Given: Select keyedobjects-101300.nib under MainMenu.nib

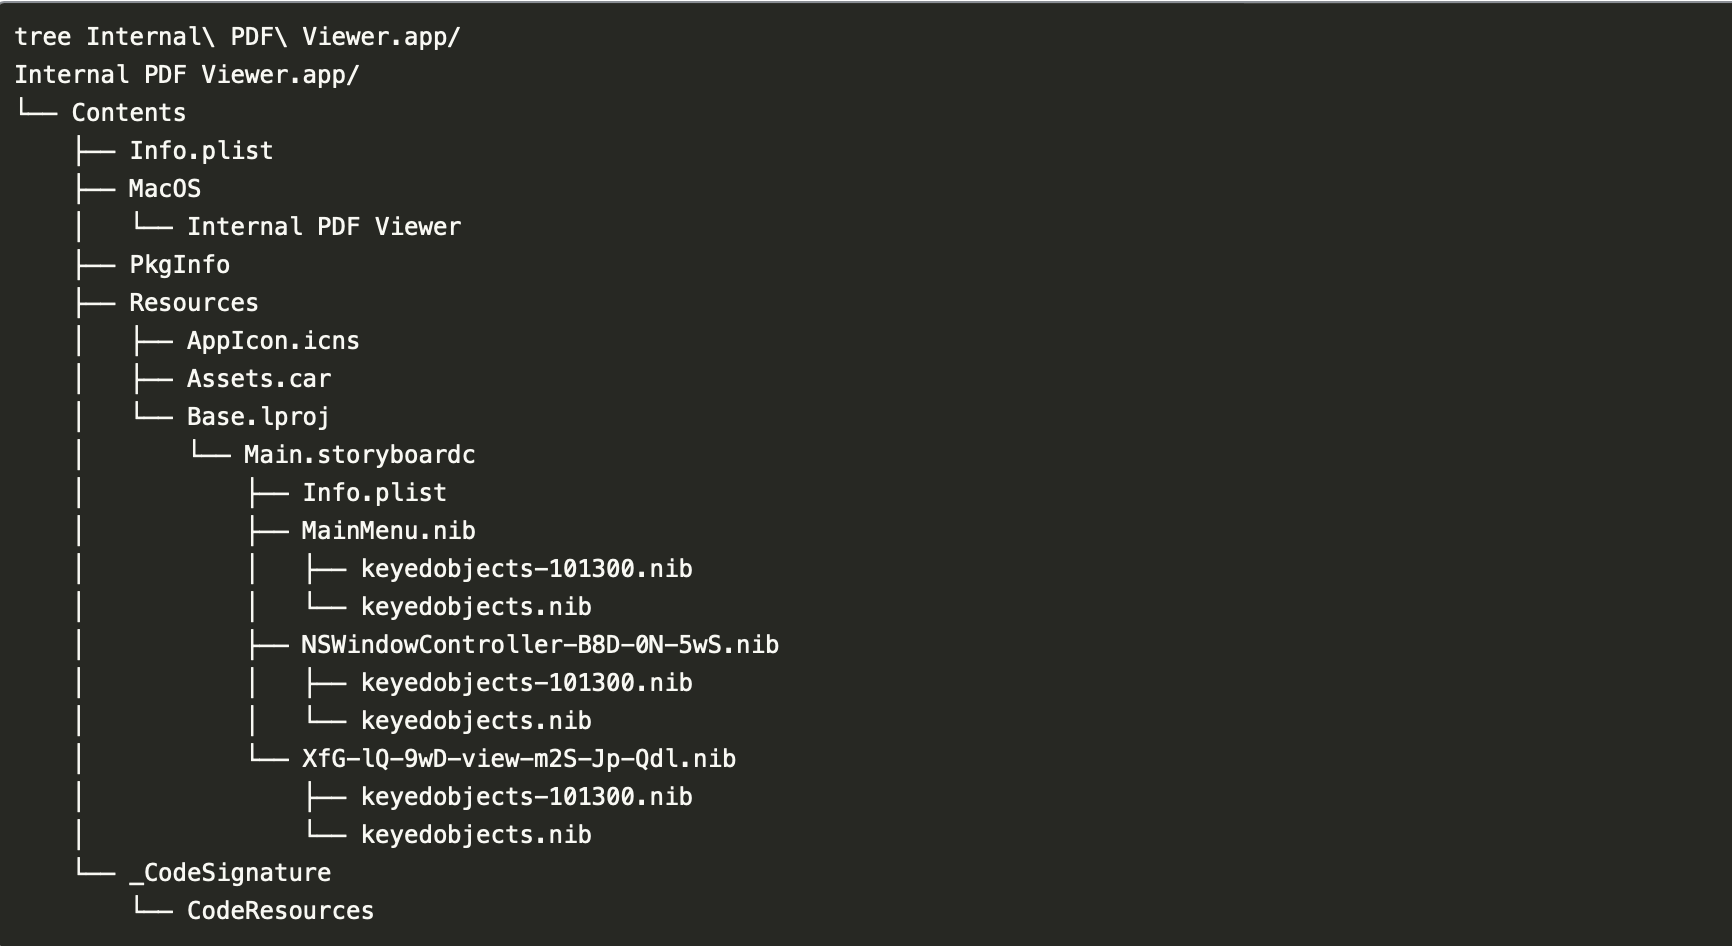Looking at the screenshot, I should point(526,569).
